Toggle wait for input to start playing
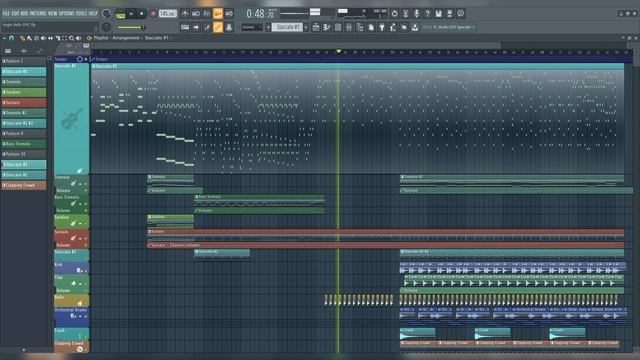Viewport: 640px width, 360px height. click(x=196, y=13)
